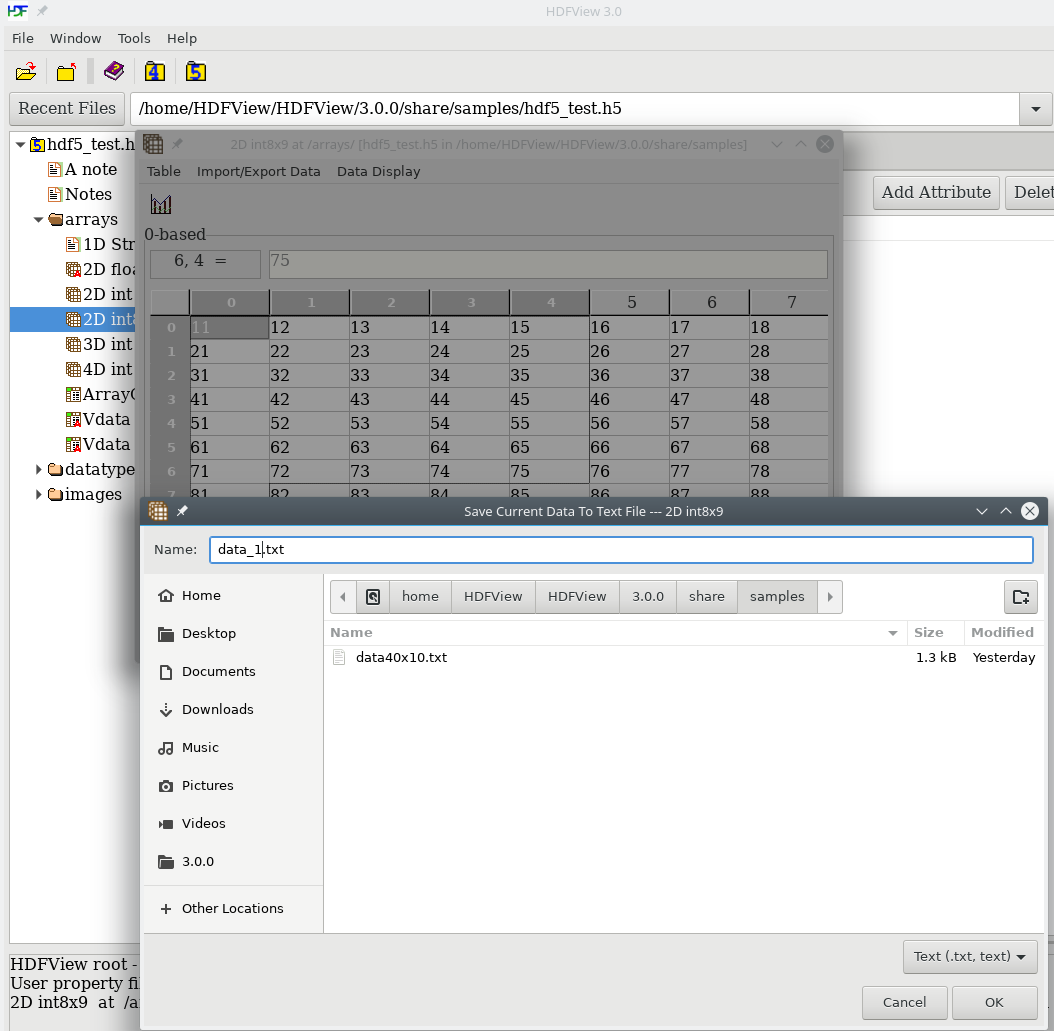Click table cell with value 16
The width and height of the screenshot is (1054, 1031).
click(x=629, y=327)
